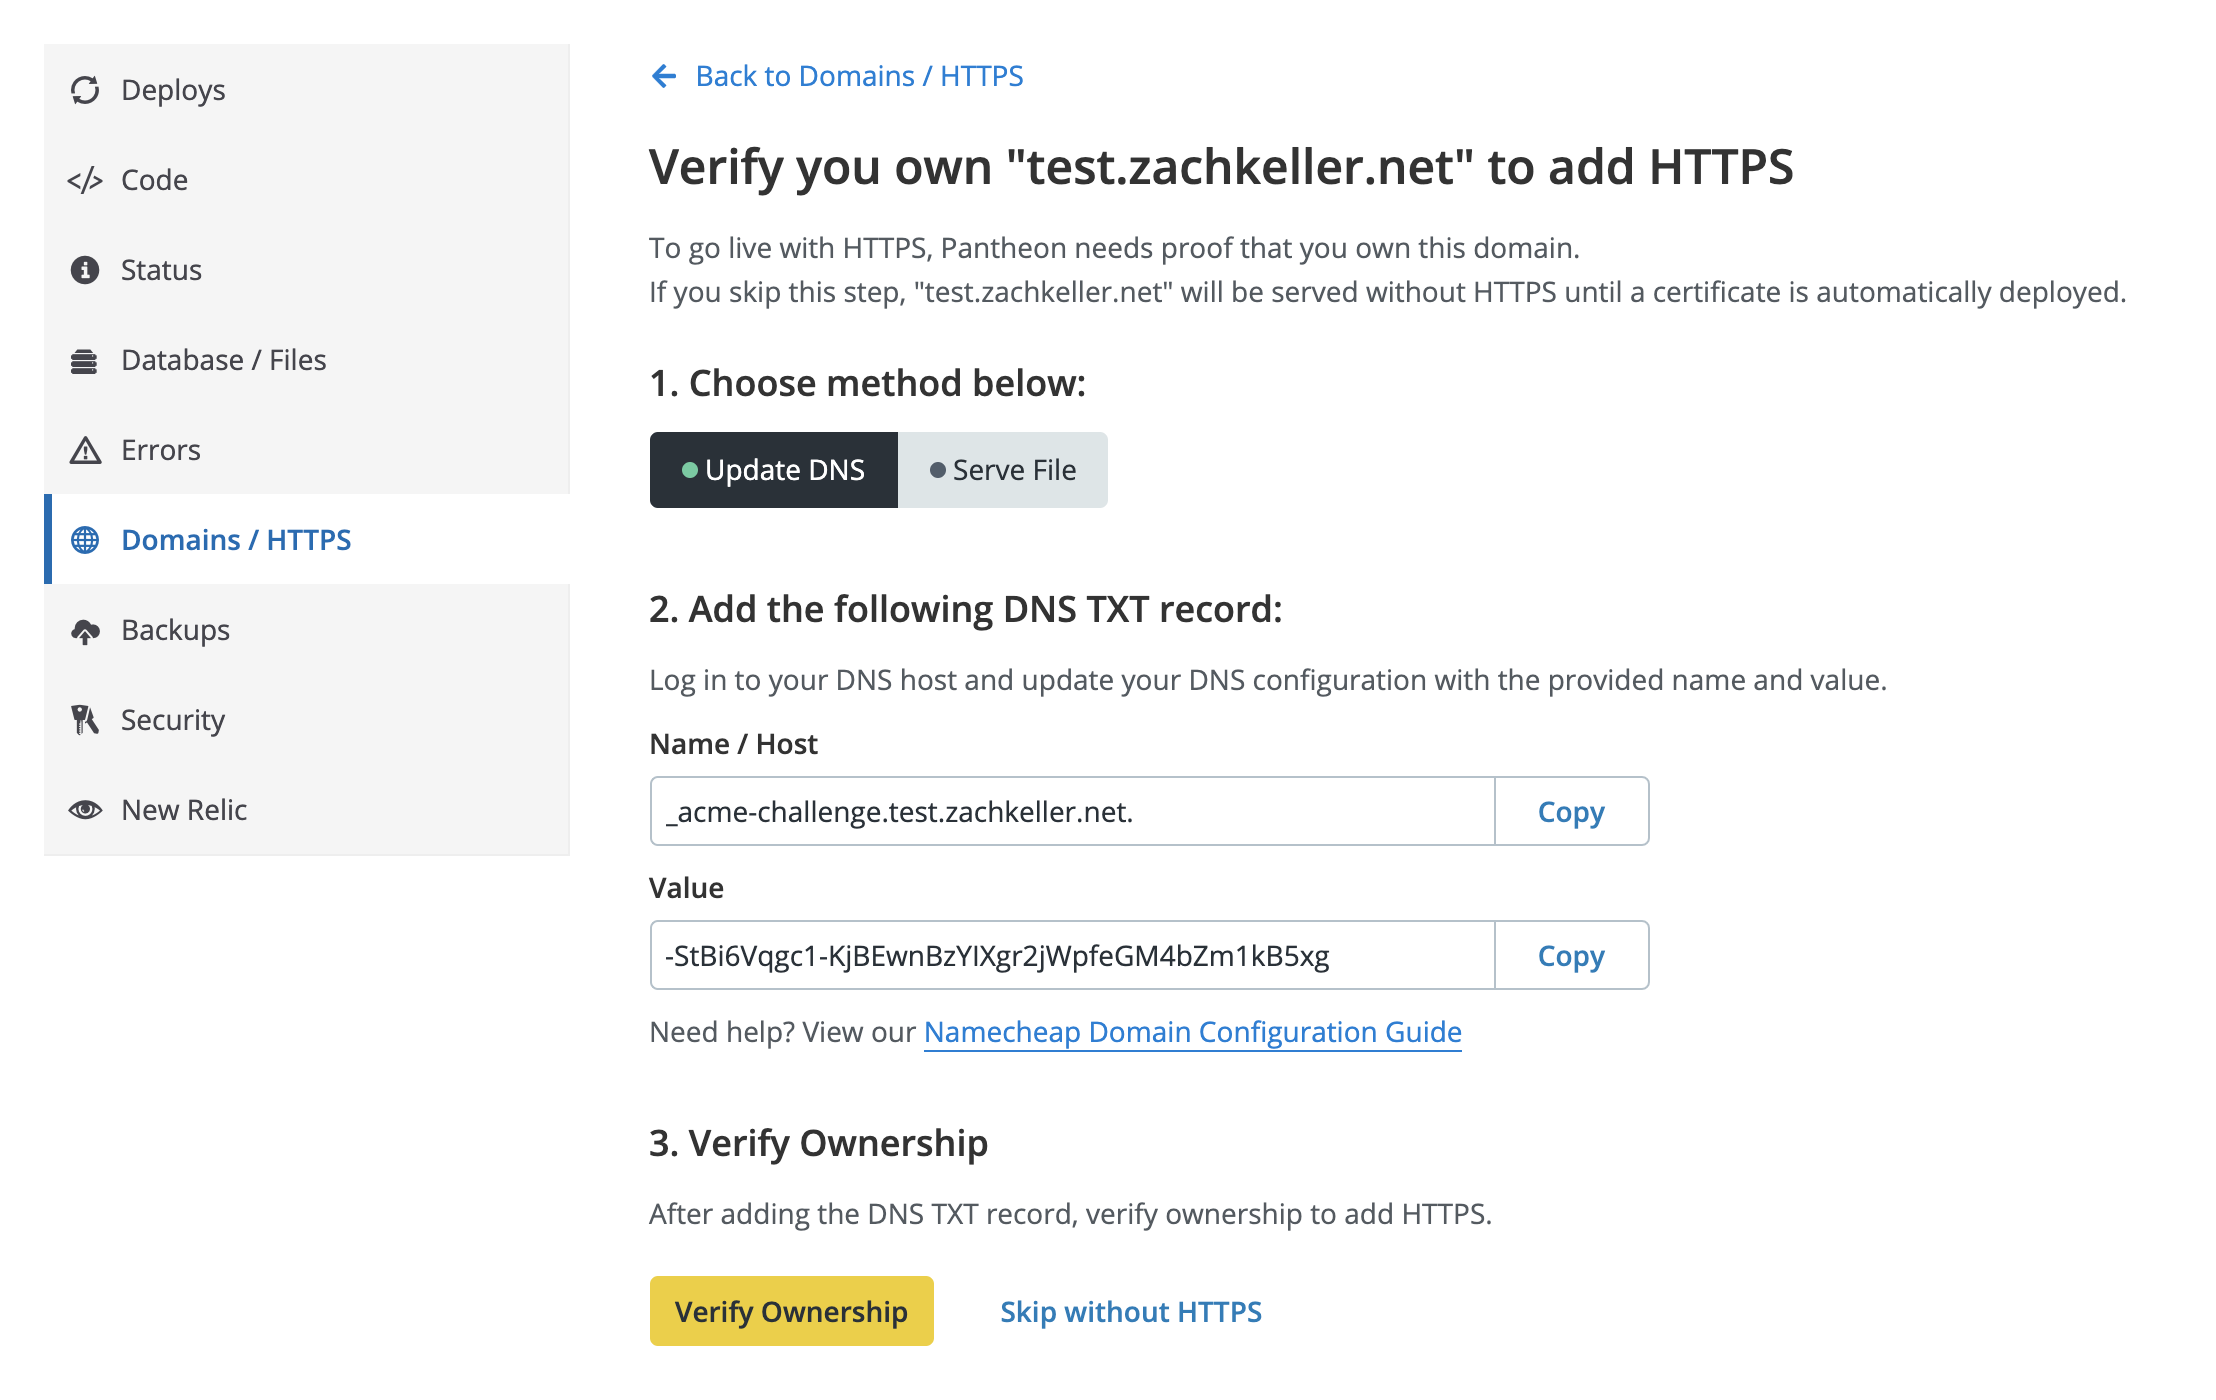Select the Code section icon

pos(86,179)
